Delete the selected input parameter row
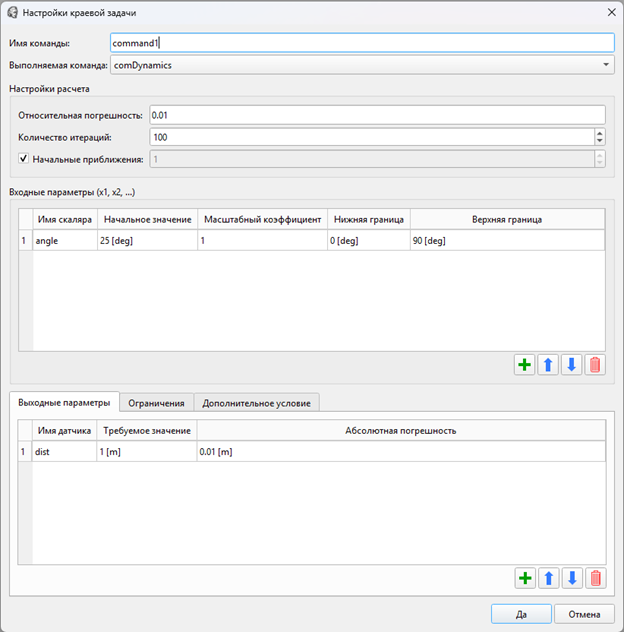The image size is (624, 632). (596, 365)
